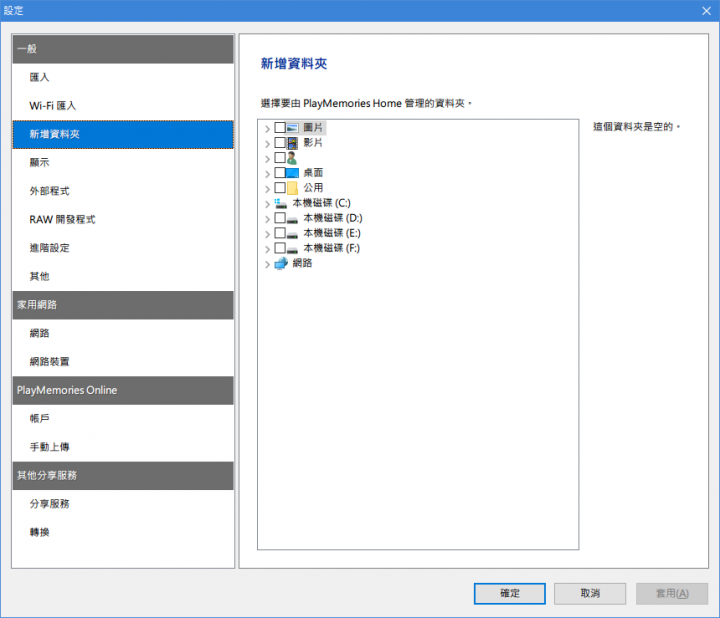
Task: Check the 本機磁碟 (F:) checkbox
Action: click(x=280, y=248)
